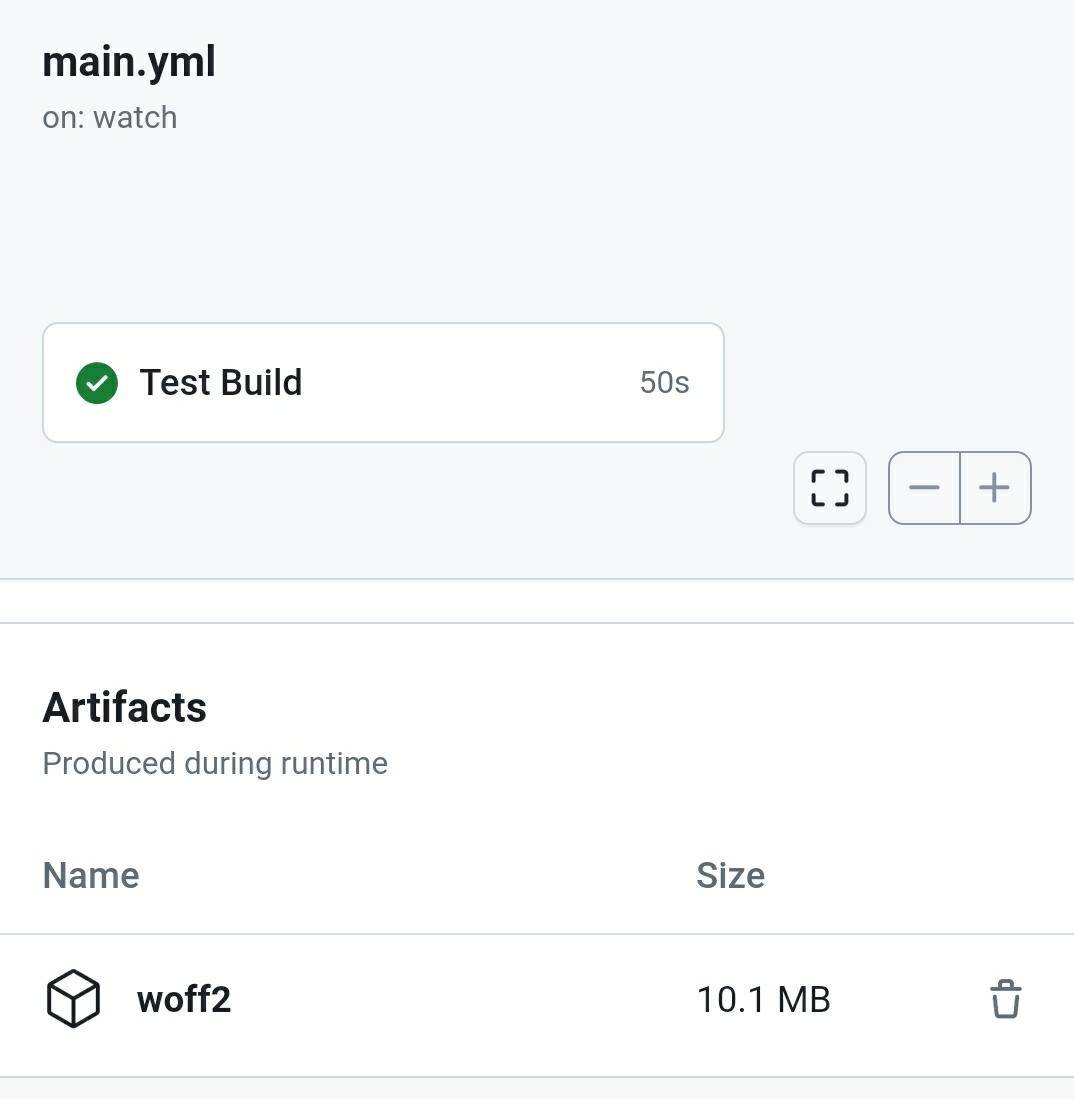
Task: Download the woff2 artifact
Action: click(x=184, y=999)
